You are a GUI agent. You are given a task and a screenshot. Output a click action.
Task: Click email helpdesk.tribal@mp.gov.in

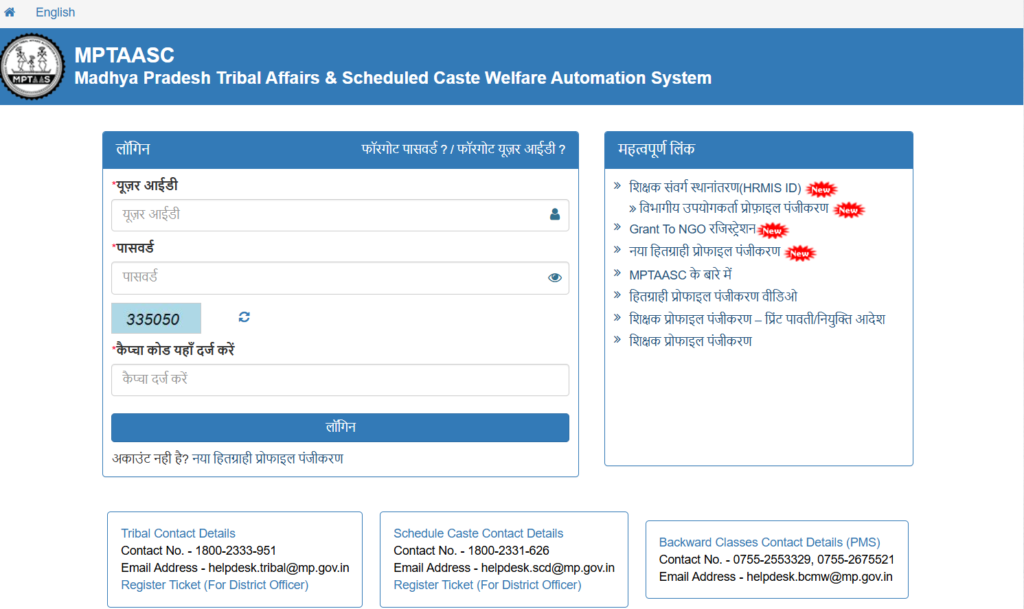click(279, 568)
